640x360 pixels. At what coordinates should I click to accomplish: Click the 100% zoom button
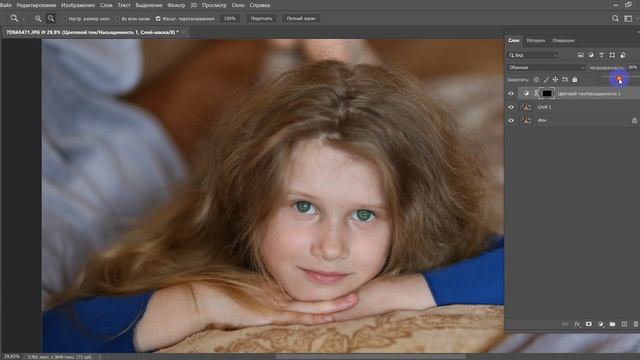tap(230, 18)
